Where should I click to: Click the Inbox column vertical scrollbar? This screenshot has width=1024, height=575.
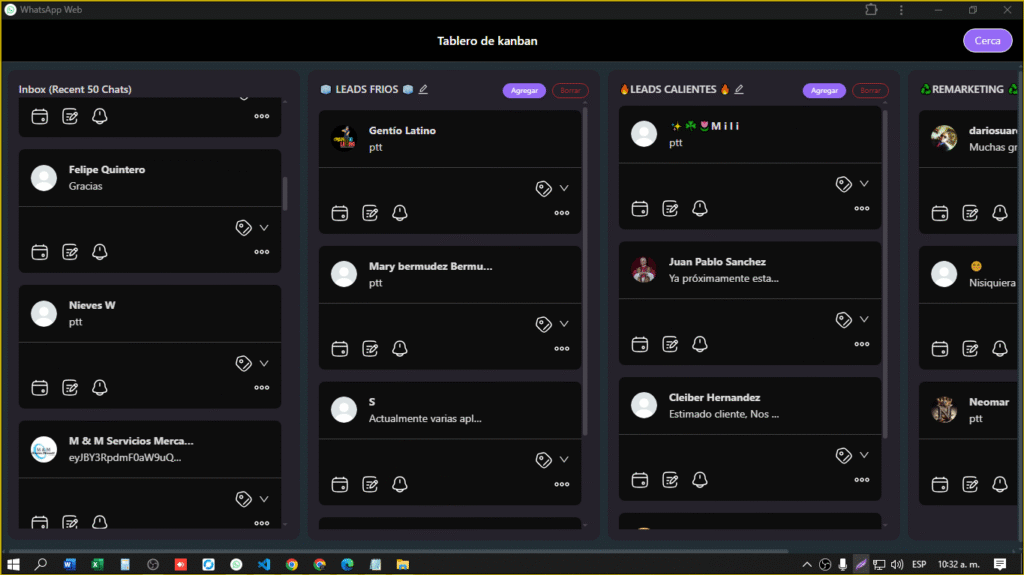[285, 193]
